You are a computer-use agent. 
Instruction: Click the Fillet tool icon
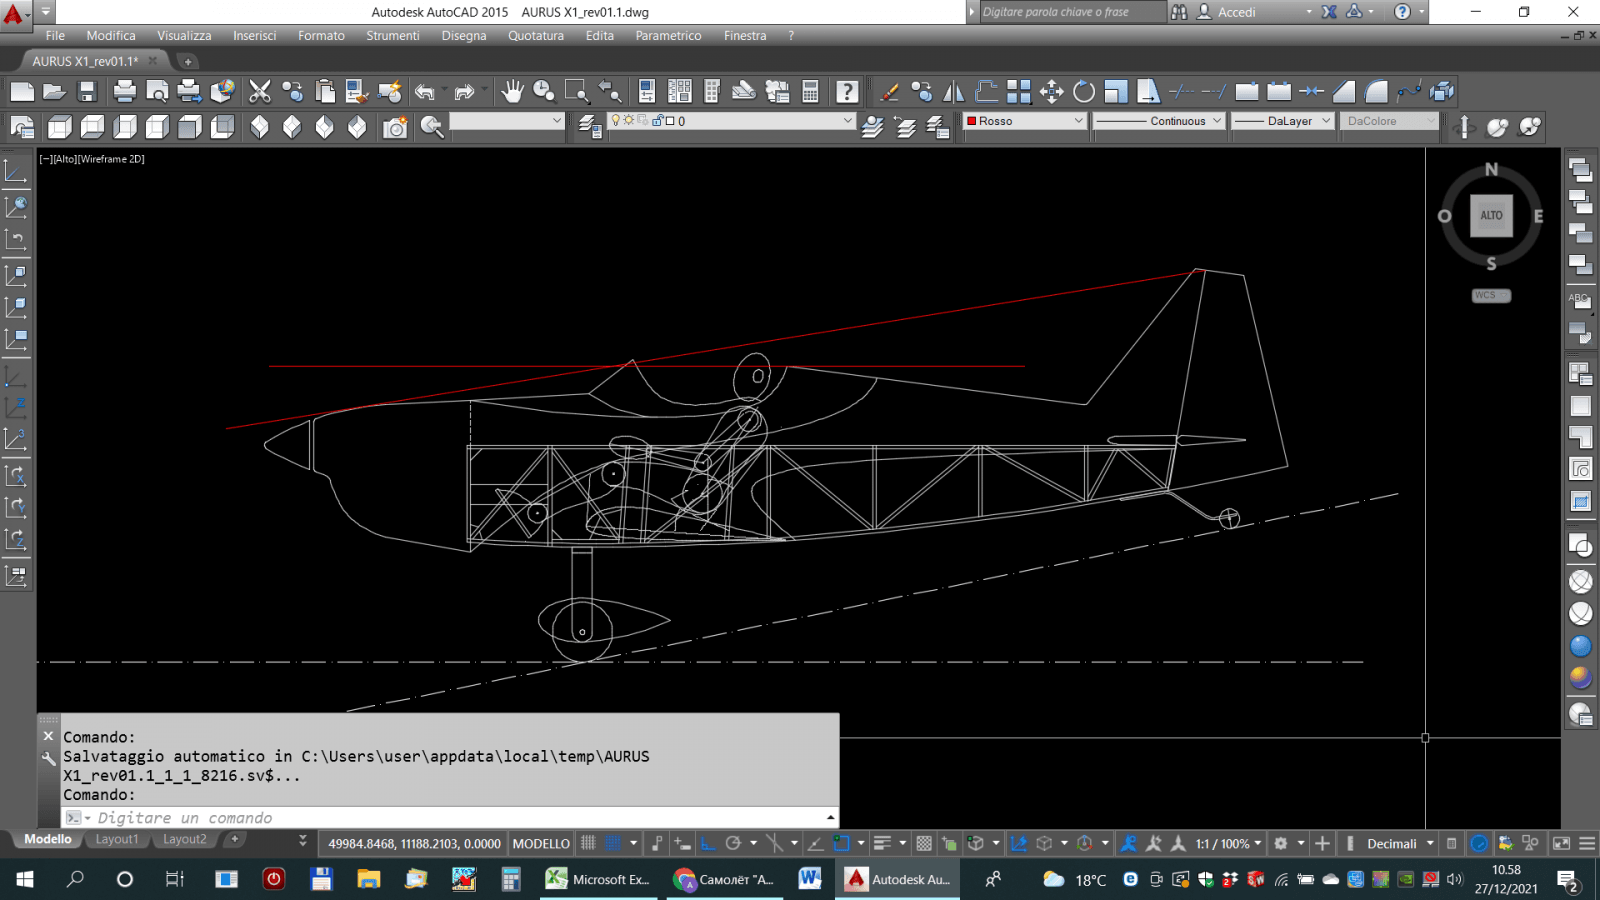click(x=1376, y=92)
